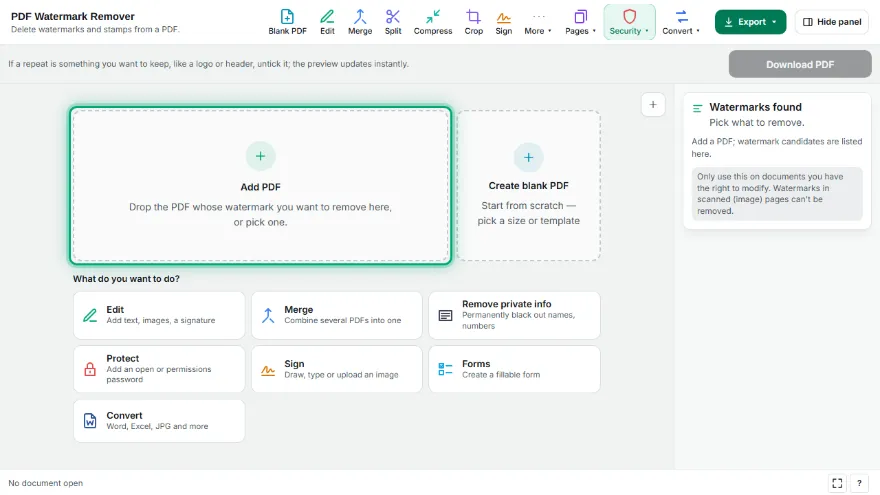
Task: Click the redact icon on Remove private info
Action: (x=446, y=315)
